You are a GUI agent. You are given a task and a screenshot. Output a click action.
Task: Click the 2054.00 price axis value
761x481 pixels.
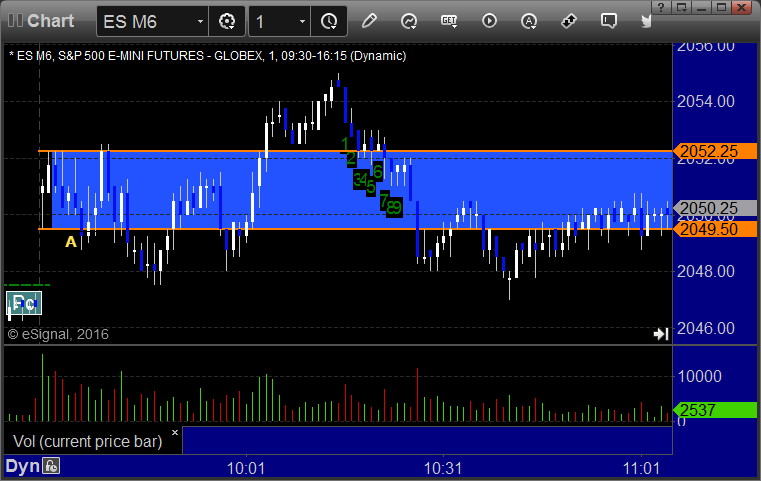[706, 101]
